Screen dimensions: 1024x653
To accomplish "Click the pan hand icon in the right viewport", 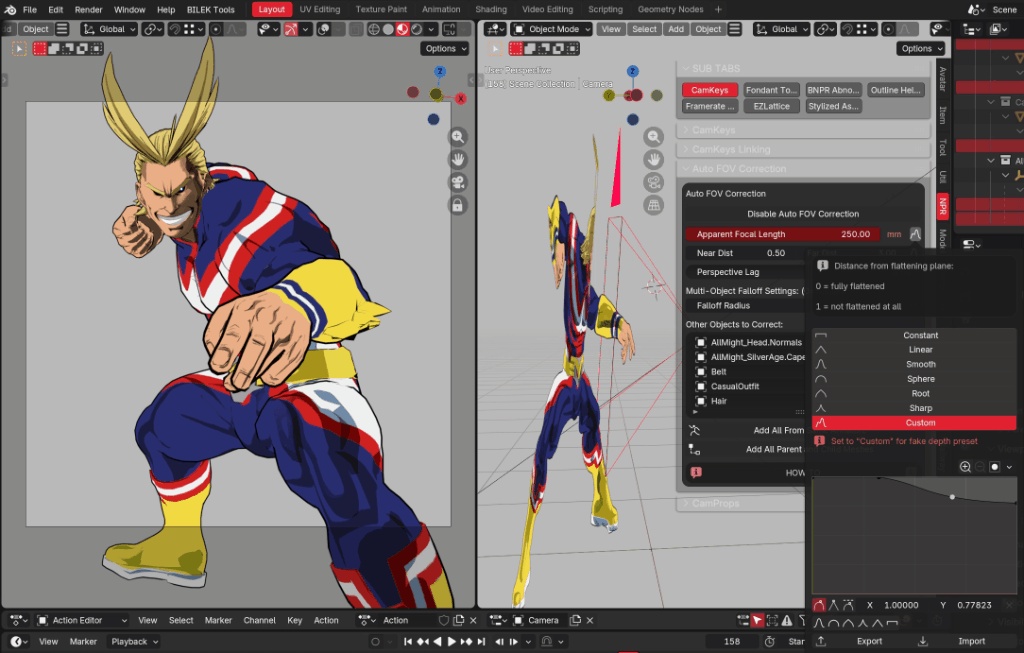I will [x=653, y=160].
